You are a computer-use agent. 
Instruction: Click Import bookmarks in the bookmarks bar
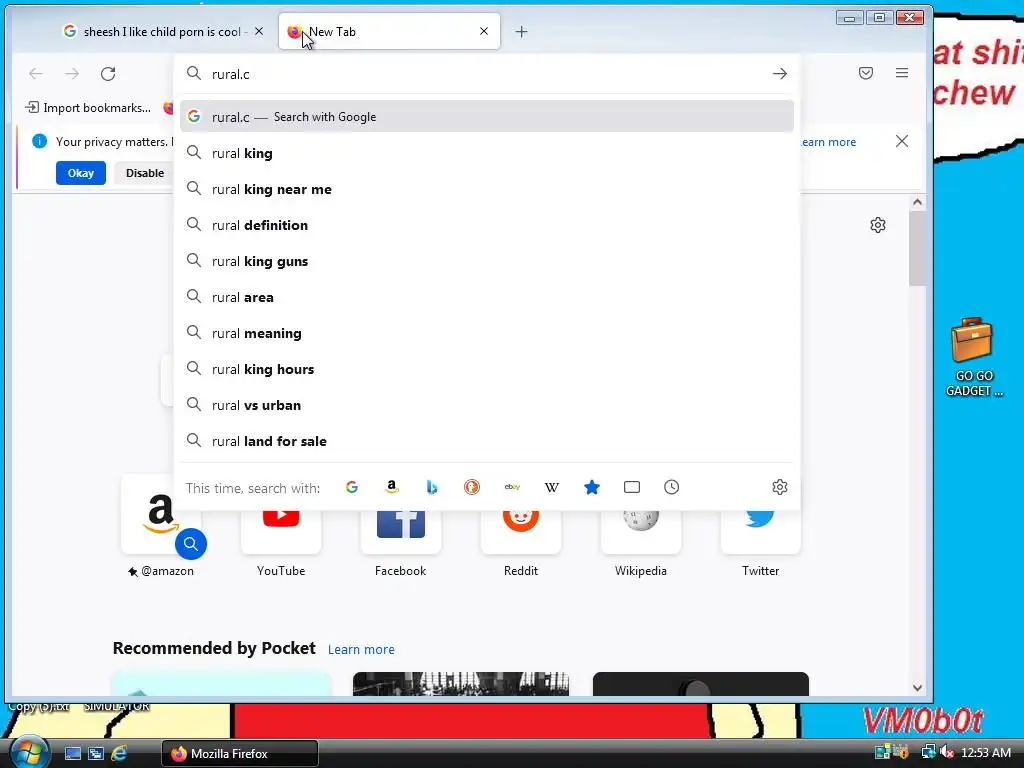click(88, 108)
